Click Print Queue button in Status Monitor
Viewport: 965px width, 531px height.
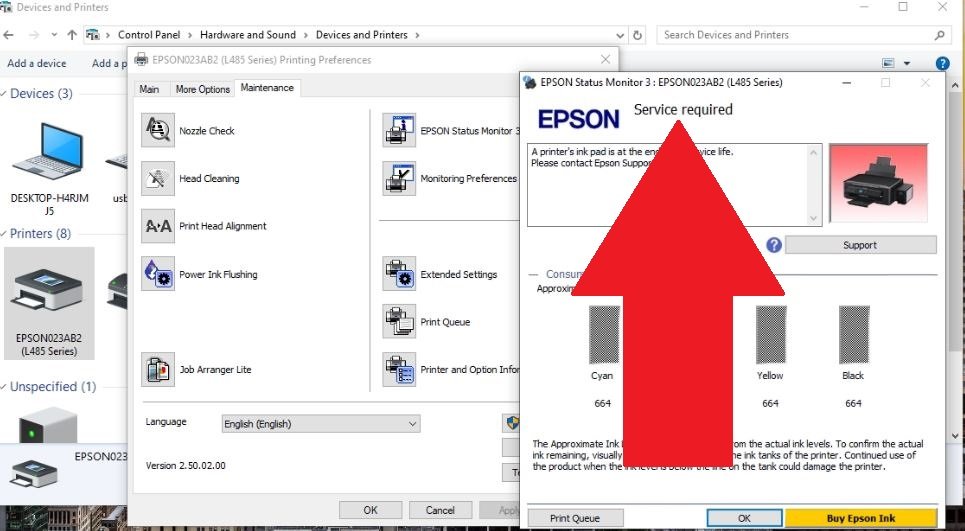point(575,518)
